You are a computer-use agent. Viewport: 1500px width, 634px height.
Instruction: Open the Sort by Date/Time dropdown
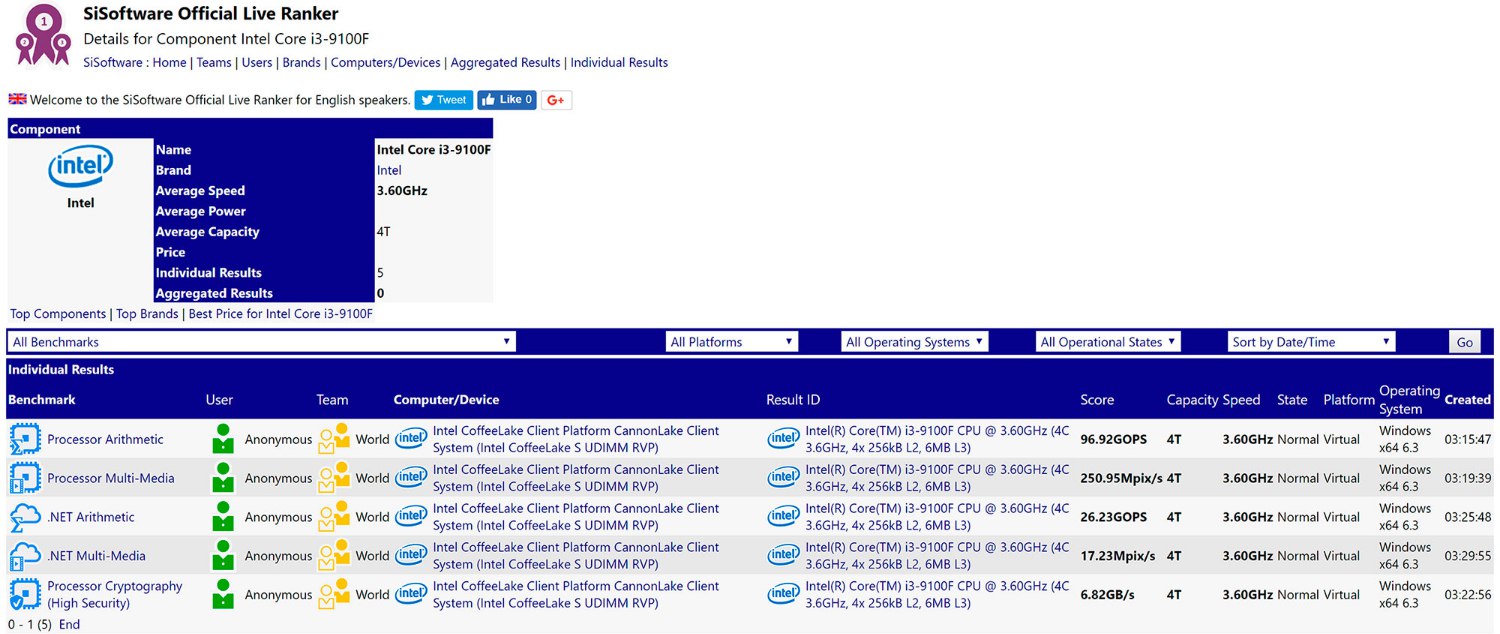1311,342
